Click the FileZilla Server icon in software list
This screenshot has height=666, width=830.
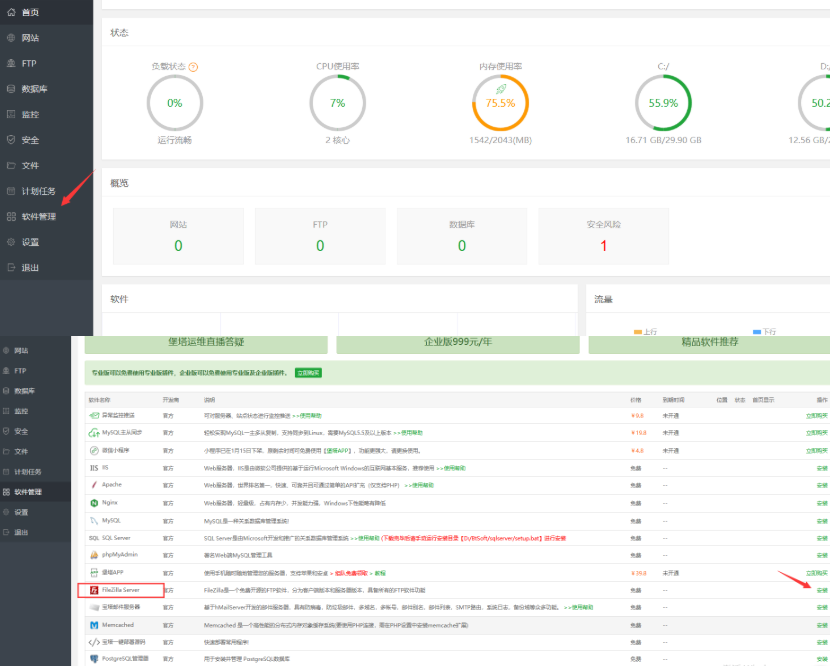(93, 591)
